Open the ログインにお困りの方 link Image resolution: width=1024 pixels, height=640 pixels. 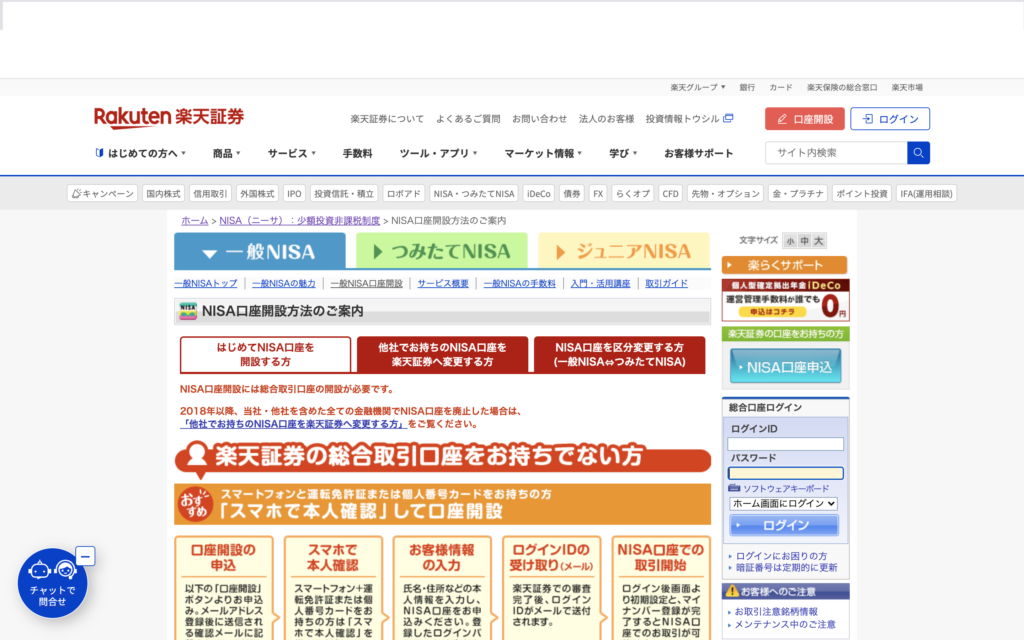(x=781, y=556)
